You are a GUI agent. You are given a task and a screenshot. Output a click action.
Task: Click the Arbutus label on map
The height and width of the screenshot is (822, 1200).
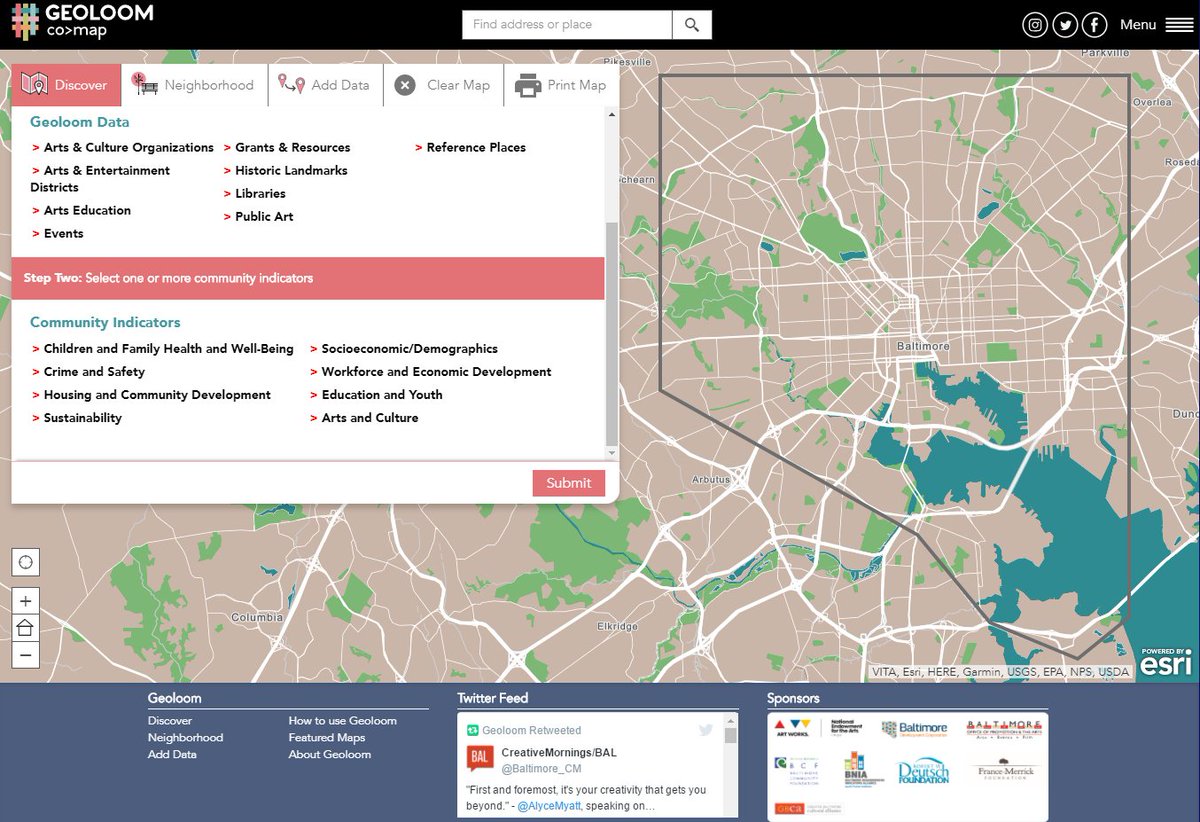point(711,479)
